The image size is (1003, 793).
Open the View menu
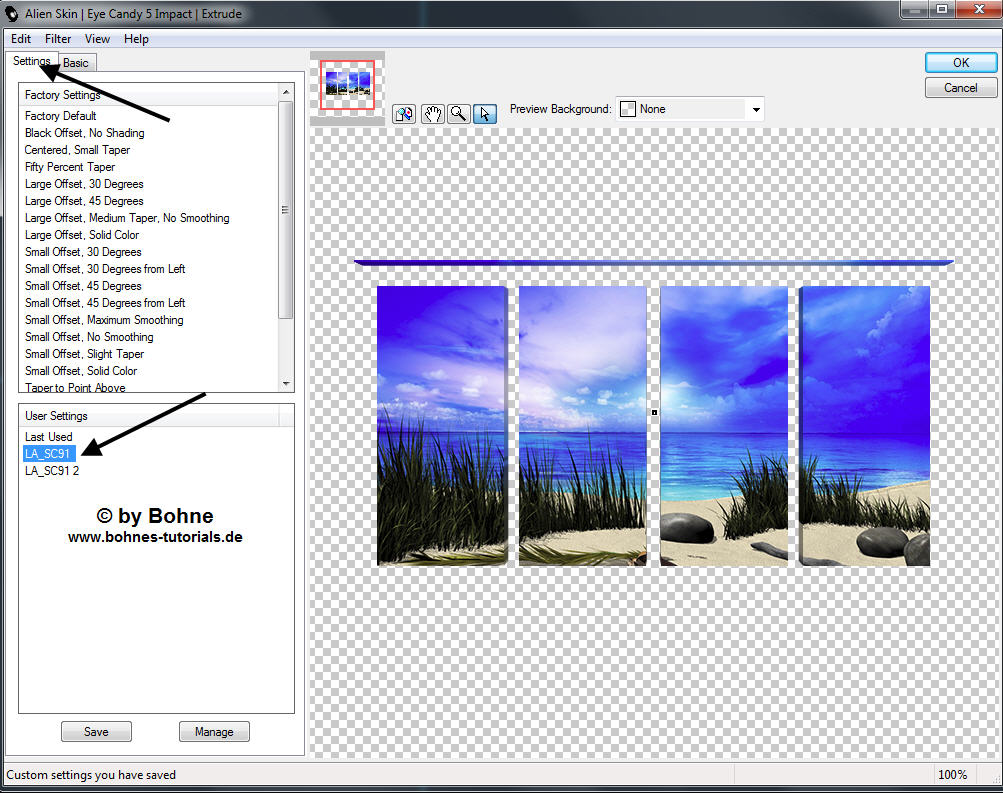(x=97, y=39)
